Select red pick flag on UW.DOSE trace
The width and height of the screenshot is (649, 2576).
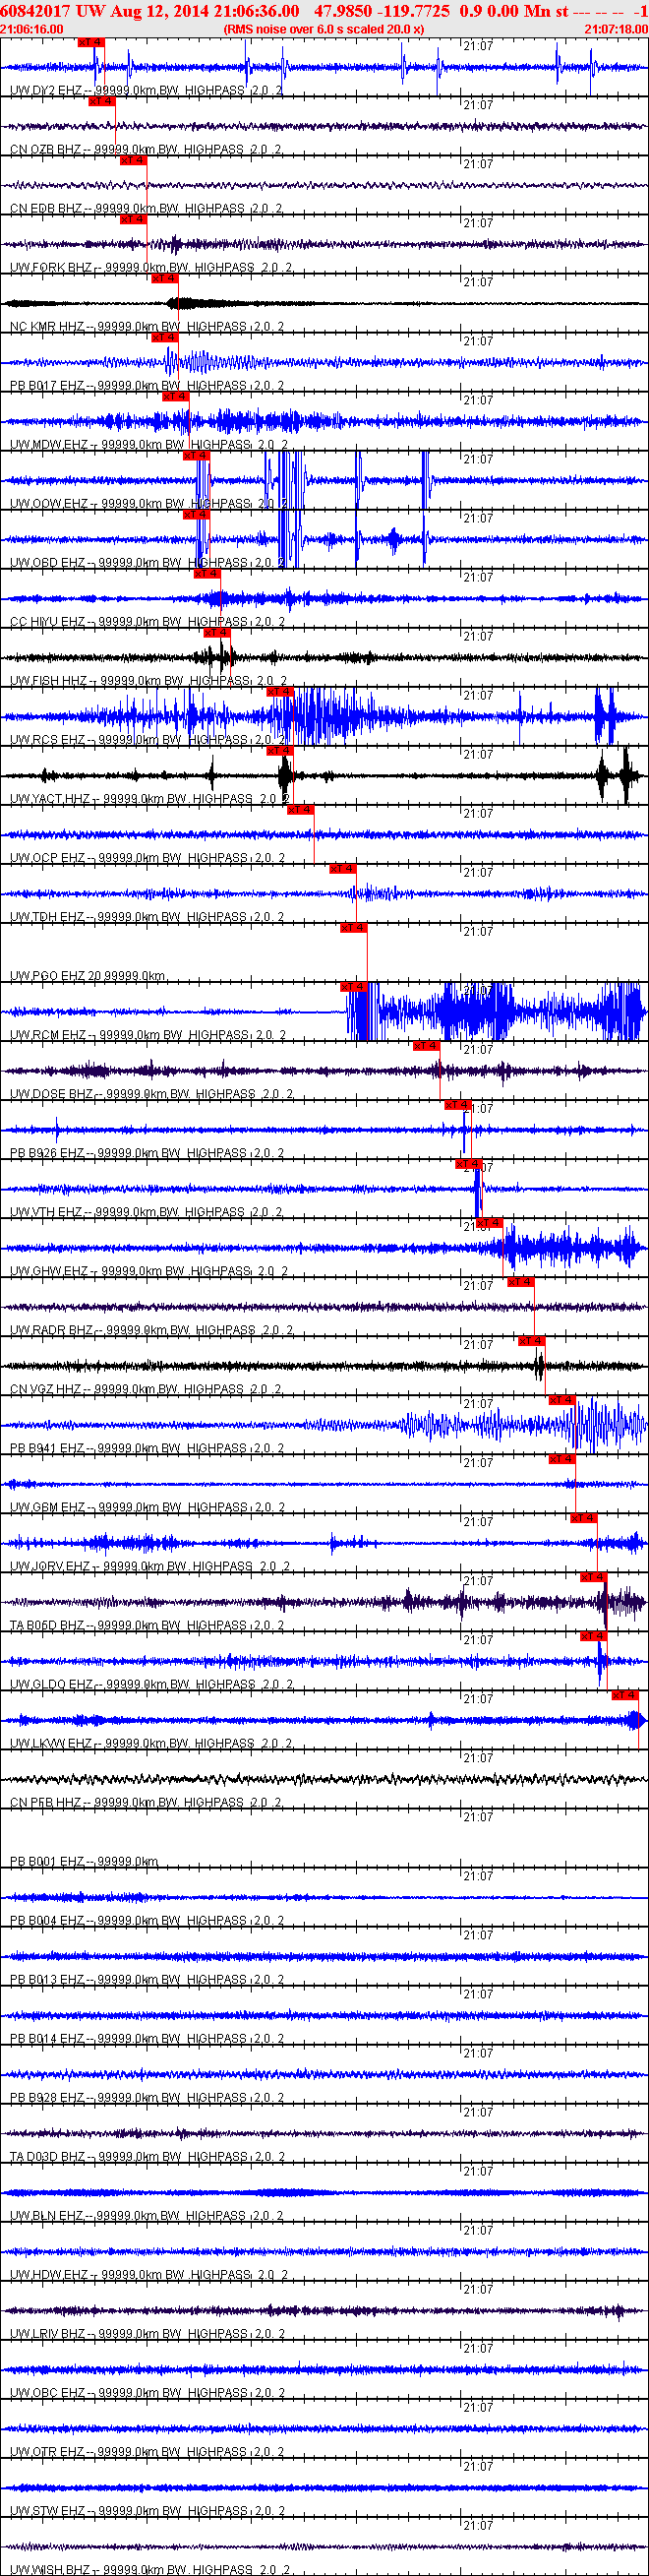[426, 1045]
